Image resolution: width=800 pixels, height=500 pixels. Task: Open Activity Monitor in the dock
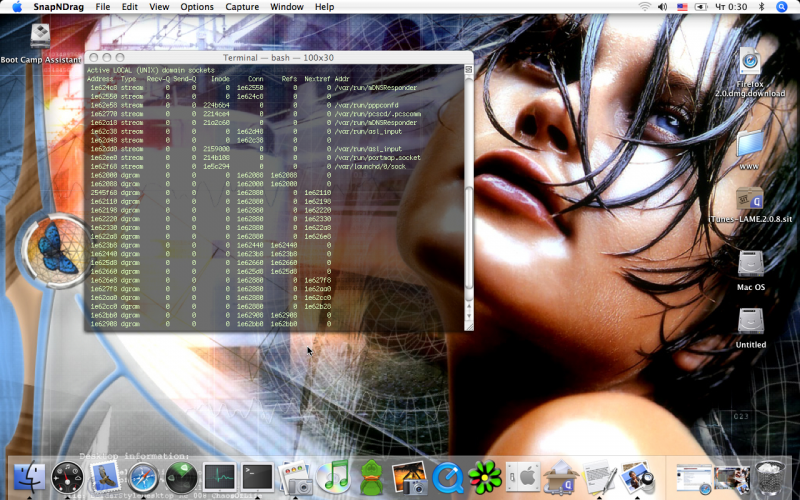pos(219,478)
